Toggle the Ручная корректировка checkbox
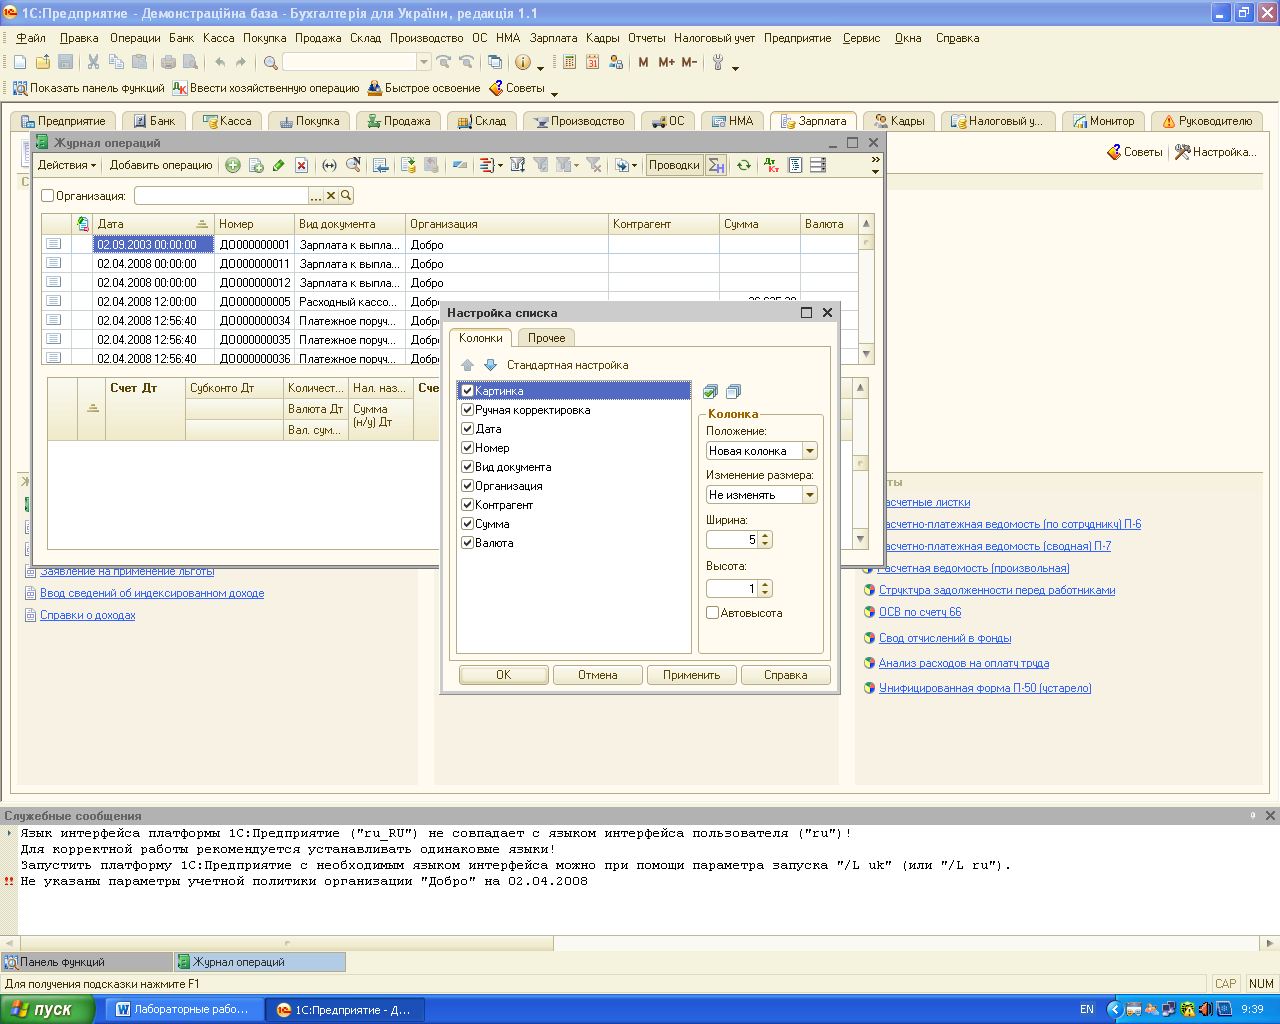The image size is (1280, 1024). 467,410
